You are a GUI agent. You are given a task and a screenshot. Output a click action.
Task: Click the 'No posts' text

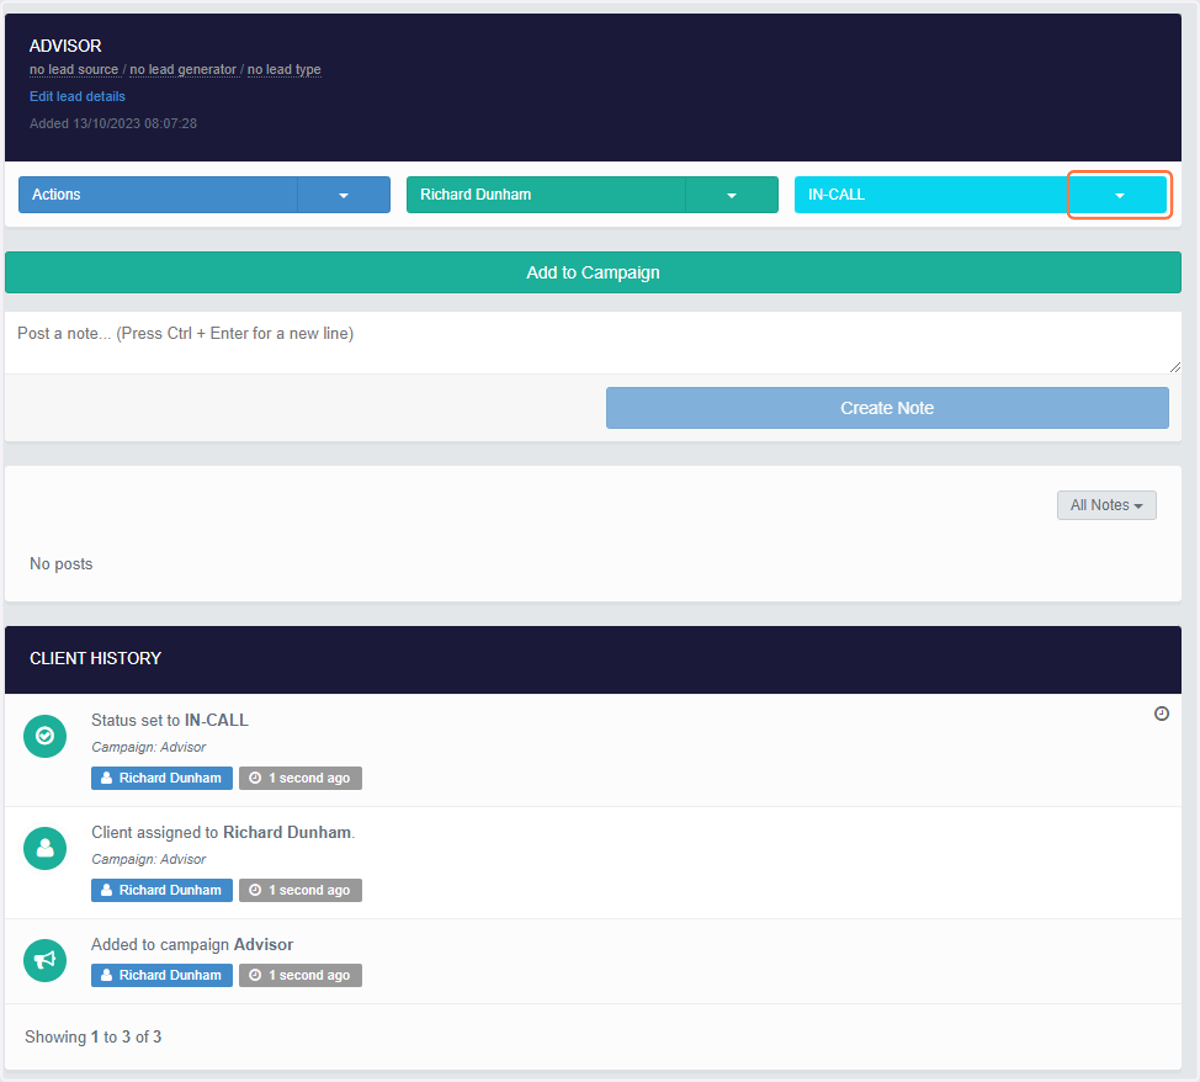(x=61, y=564)
